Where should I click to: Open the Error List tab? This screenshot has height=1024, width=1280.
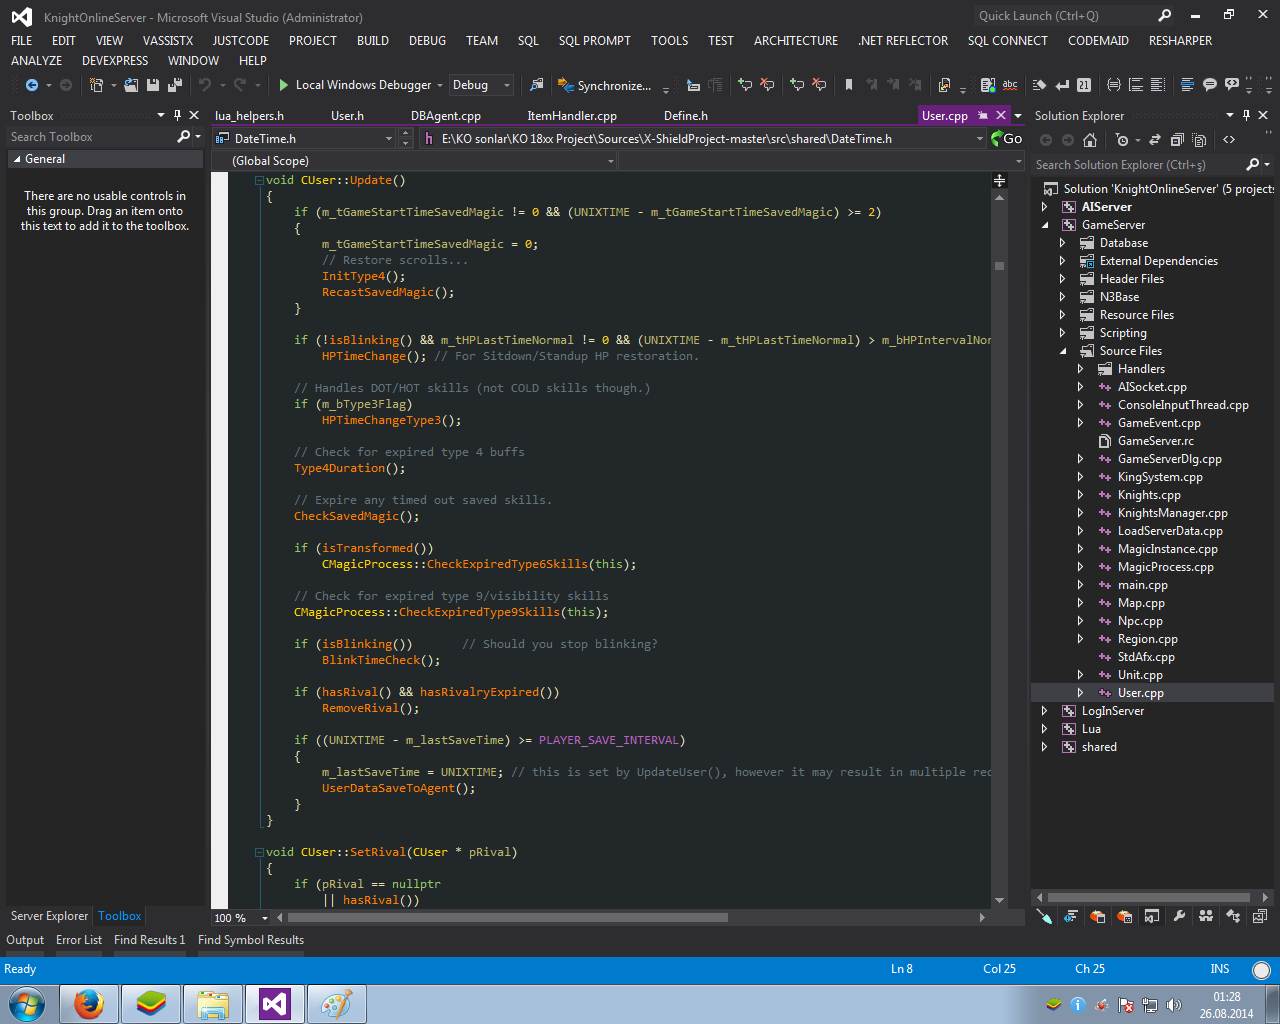[x=79, y=940]
